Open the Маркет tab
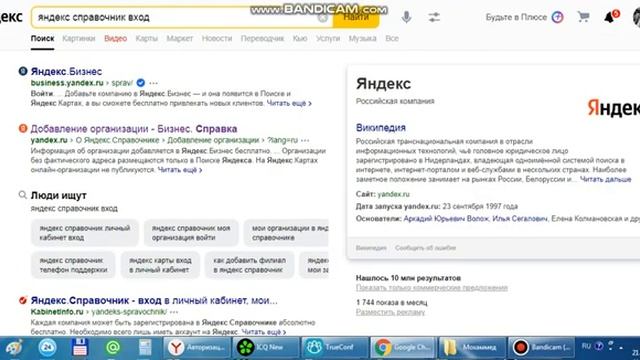Screen dimensions: 640x360 [180, 38]
